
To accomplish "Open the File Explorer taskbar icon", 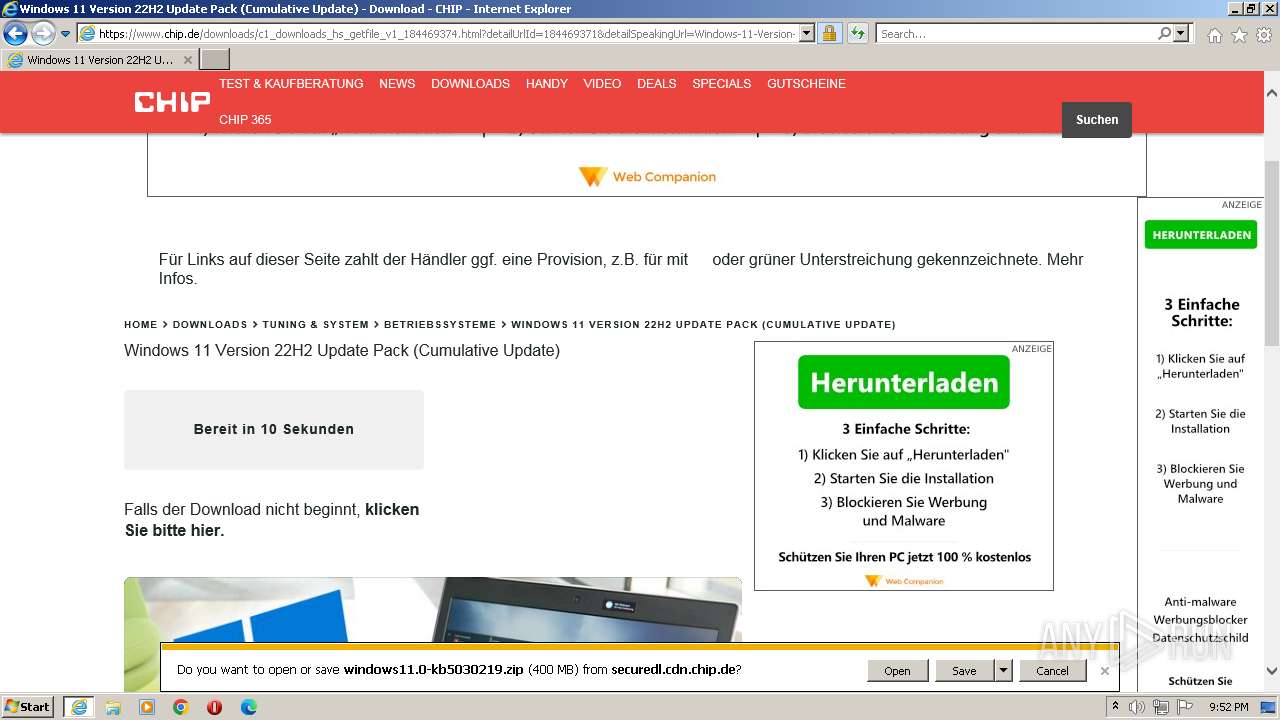I will 113,707.
